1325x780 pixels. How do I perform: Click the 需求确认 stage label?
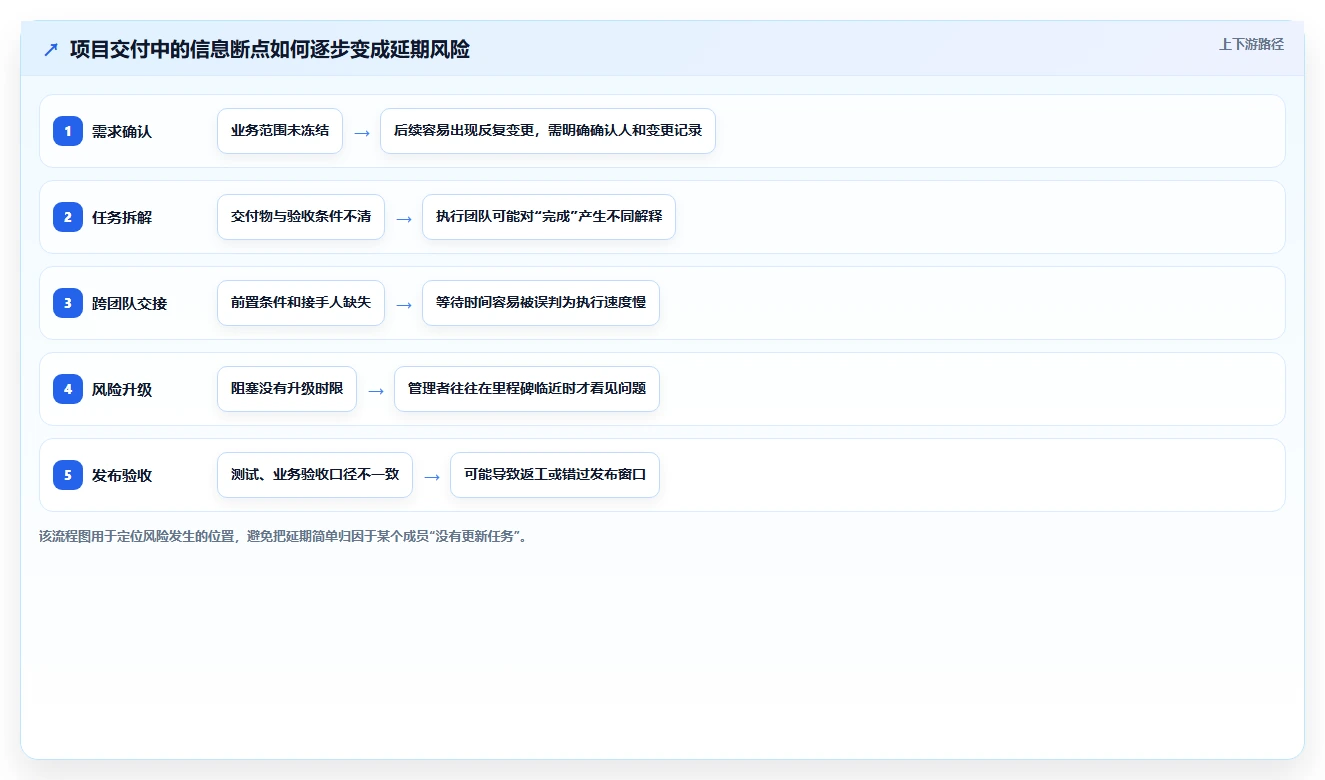pyautogui.click(x=122, y=132)
